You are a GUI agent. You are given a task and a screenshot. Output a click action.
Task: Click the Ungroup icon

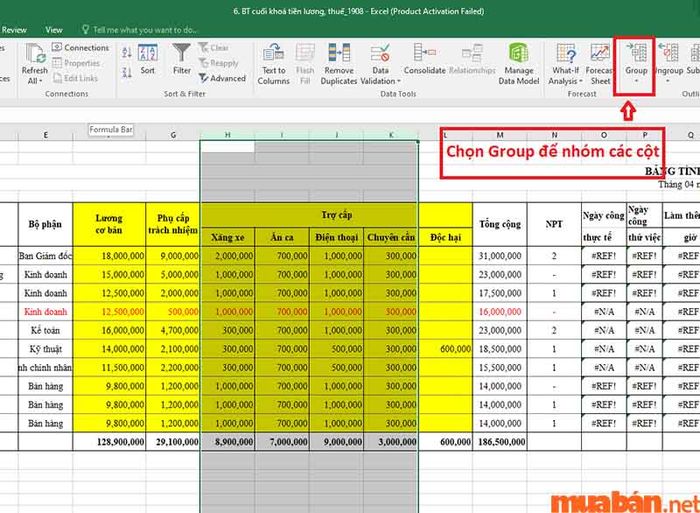click(x=668, y=53)
